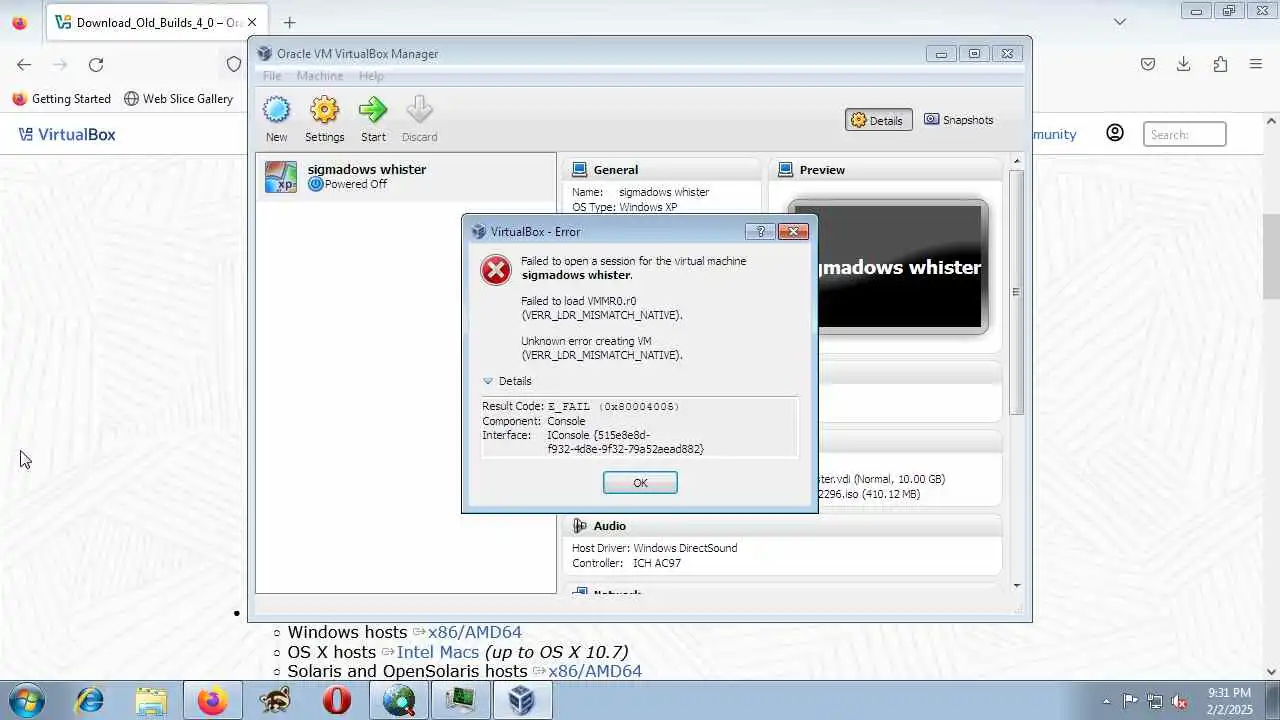Click the Action Center flag tray icon
Image resolution: width=1280 pixels, height=720 pixels.
(x=1131, y=701)
